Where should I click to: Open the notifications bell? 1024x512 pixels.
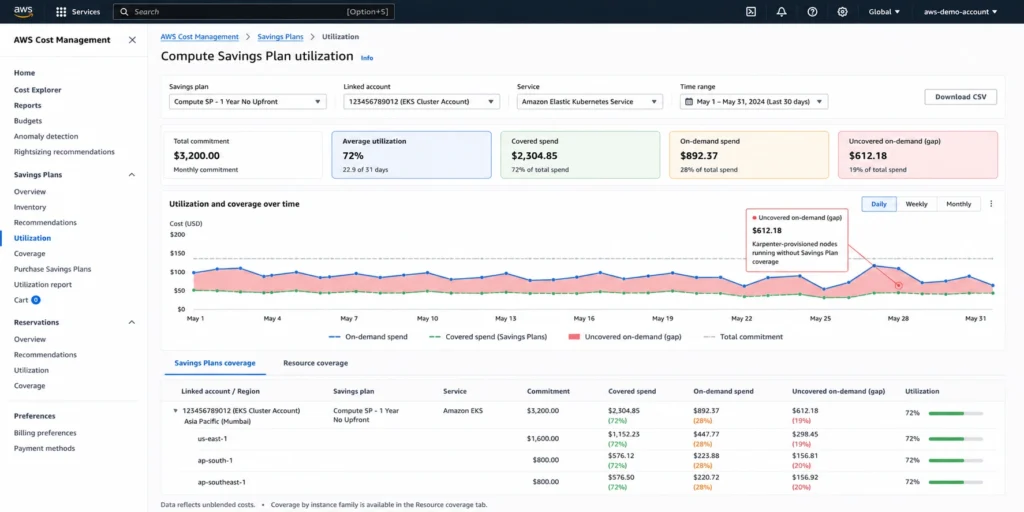[781, 12]
